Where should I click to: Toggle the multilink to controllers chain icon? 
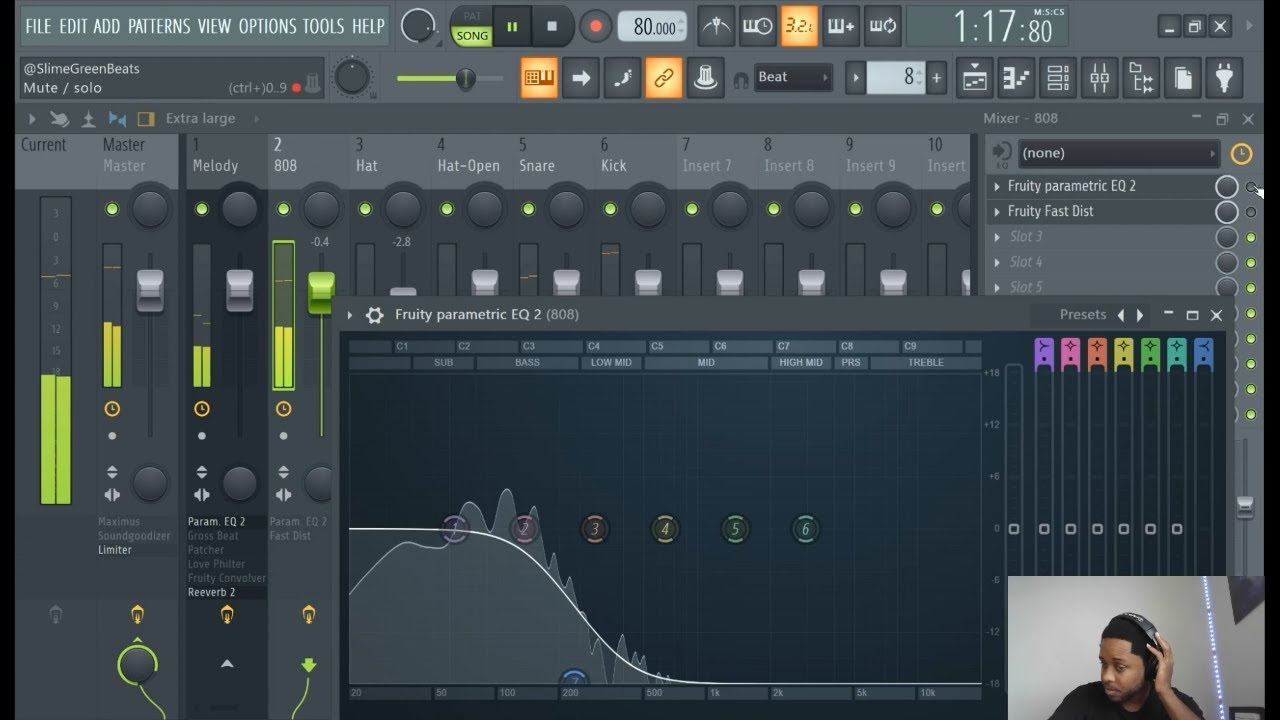click(x=664, y=78)
